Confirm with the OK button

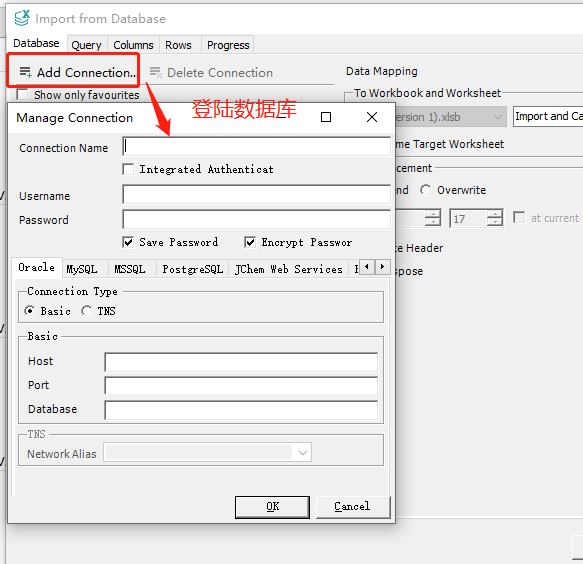coord(272,506)
